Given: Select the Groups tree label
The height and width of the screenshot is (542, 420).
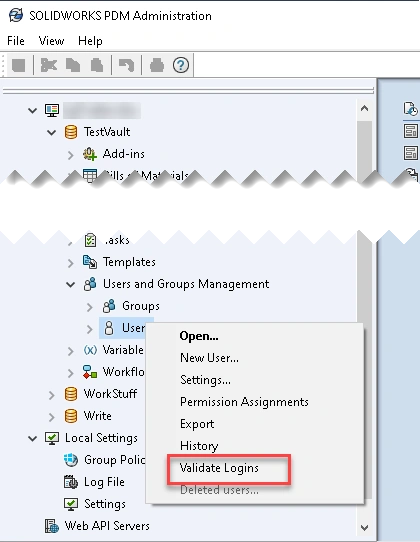Looking at the screenshot, I should click(x=141, y=306).
